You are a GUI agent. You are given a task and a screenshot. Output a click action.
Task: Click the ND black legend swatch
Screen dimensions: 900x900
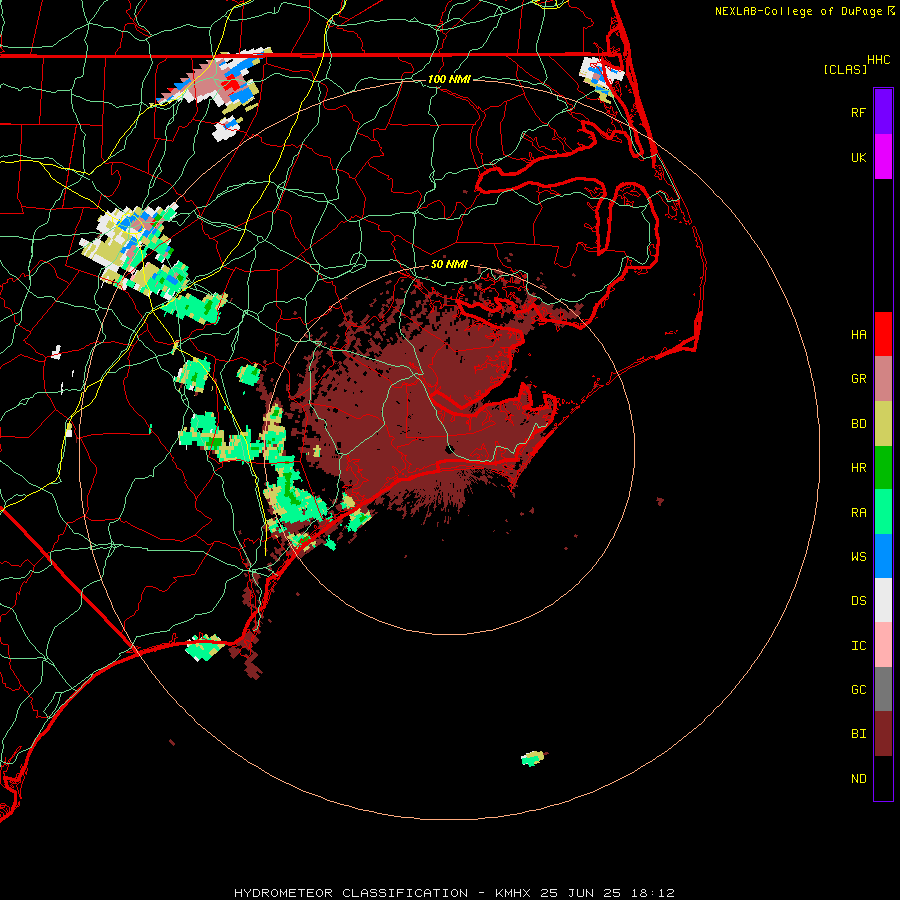[883, 778]
